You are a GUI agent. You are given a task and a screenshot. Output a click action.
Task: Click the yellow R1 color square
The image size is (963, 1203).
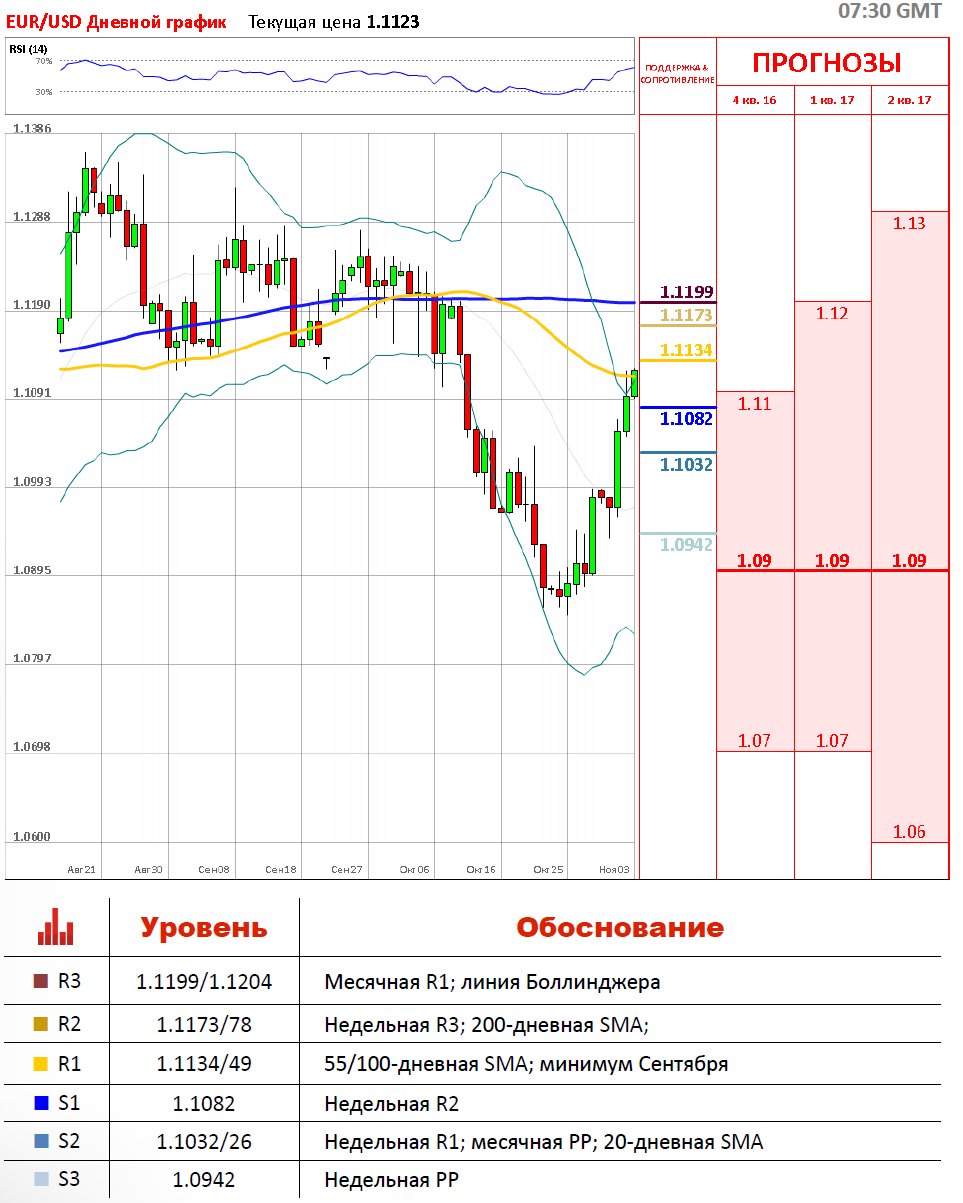[41, 1064]
